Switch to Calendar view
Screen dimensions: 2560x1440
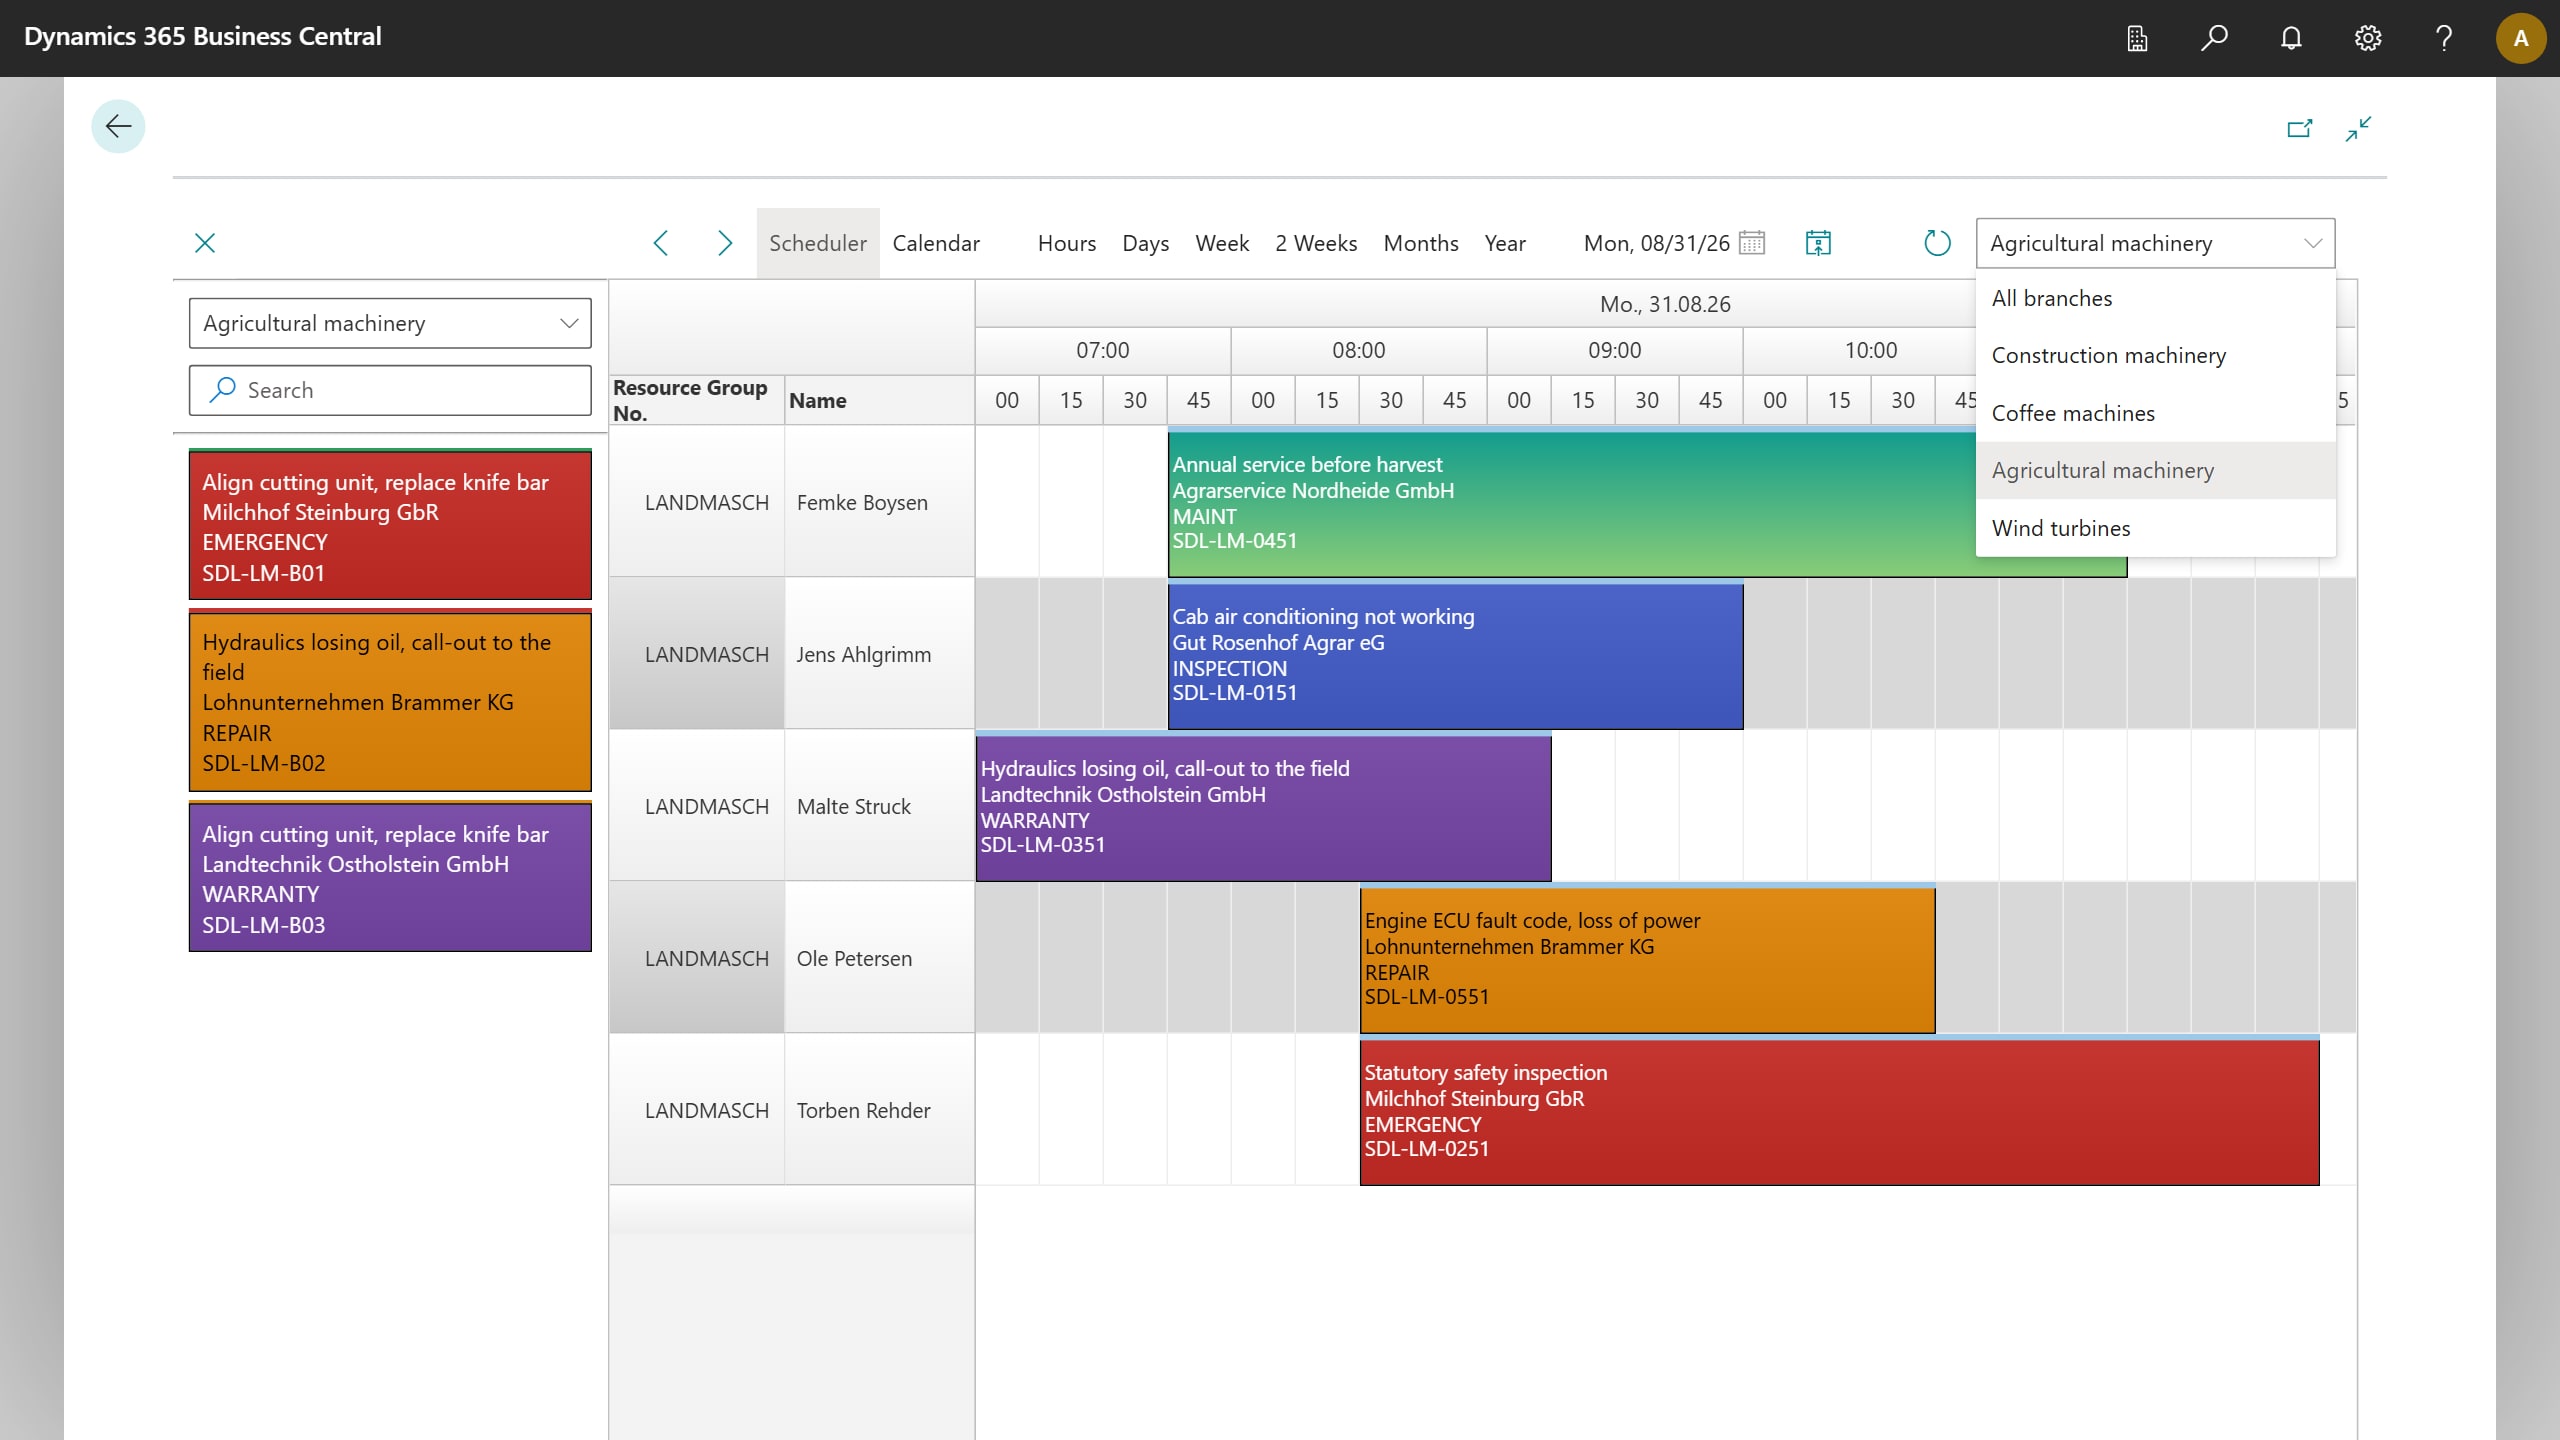coord(936,243)
